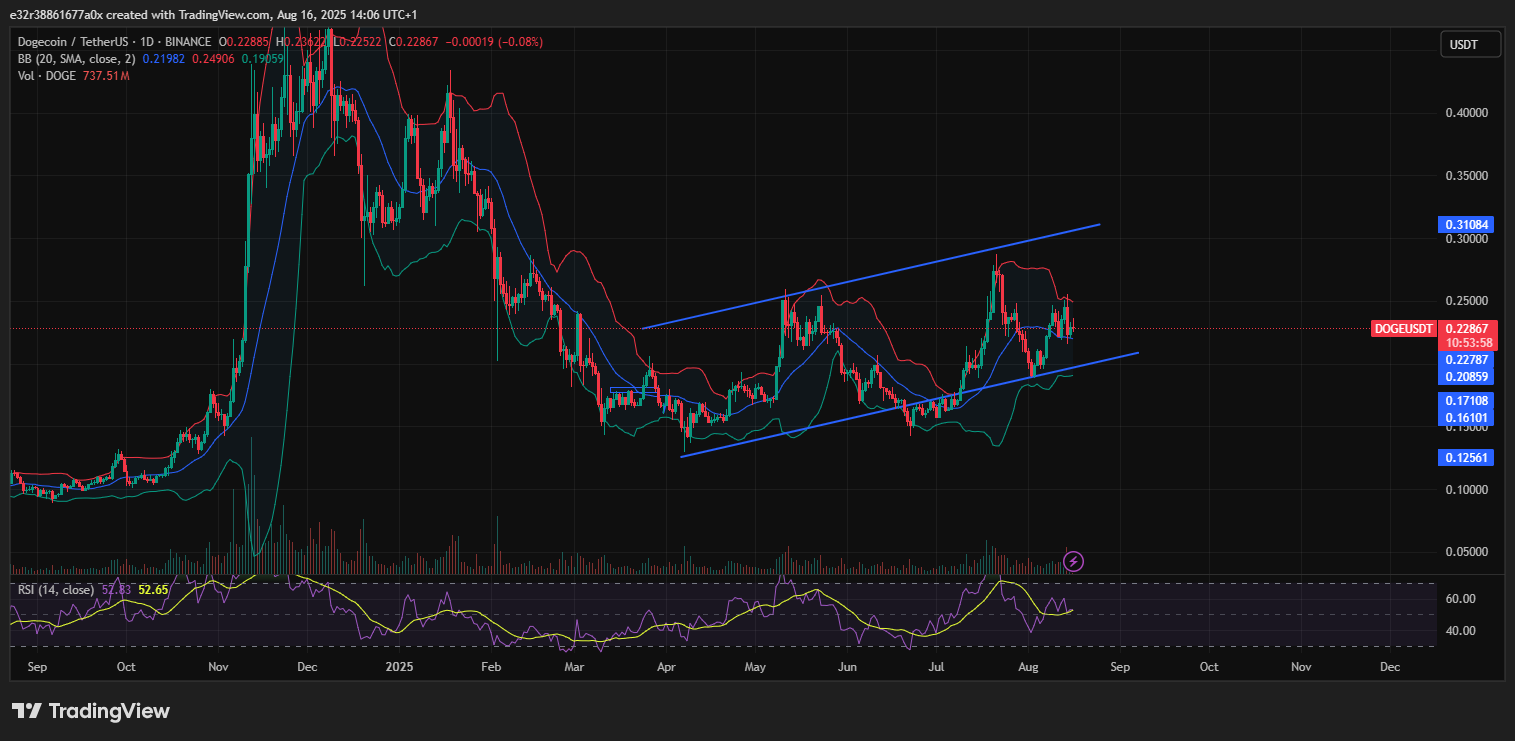The width and height of the screenshot is (1515, 741).
Task: Click the Feb label on time axis
Action: point(491,665)
